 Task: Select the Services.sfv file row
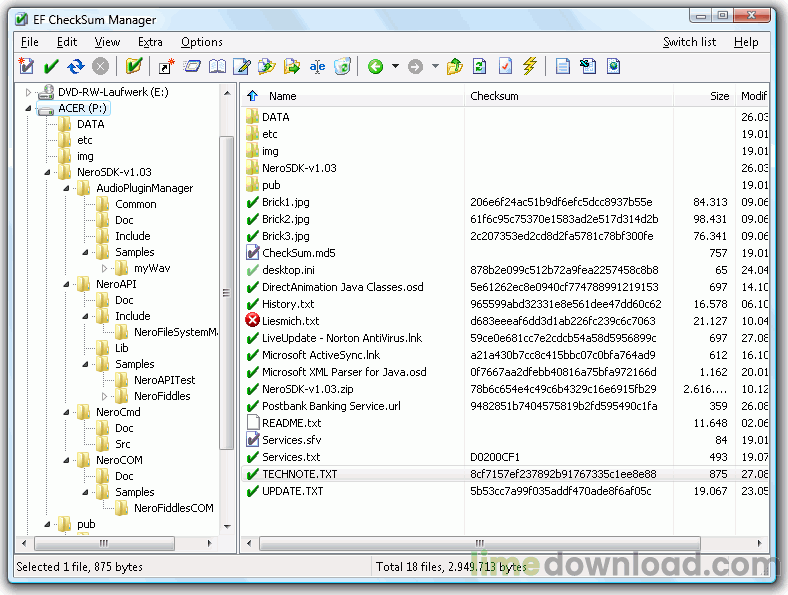point(505,440)
